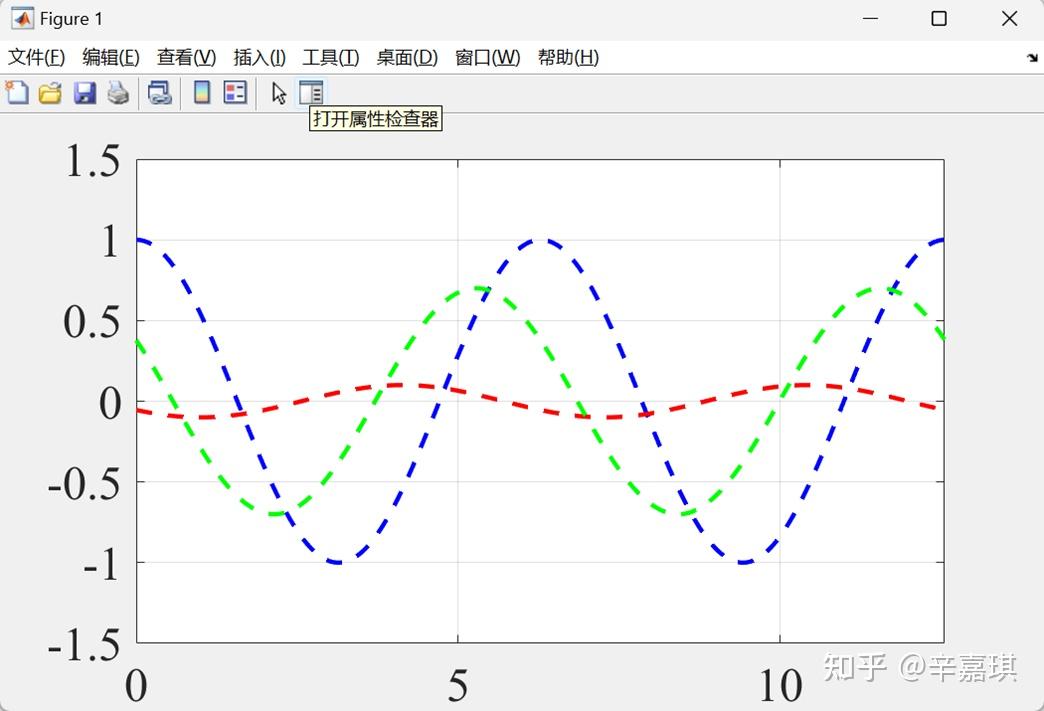Print the figure via the printer icon

pyautogui.click(x=118, y=92)
